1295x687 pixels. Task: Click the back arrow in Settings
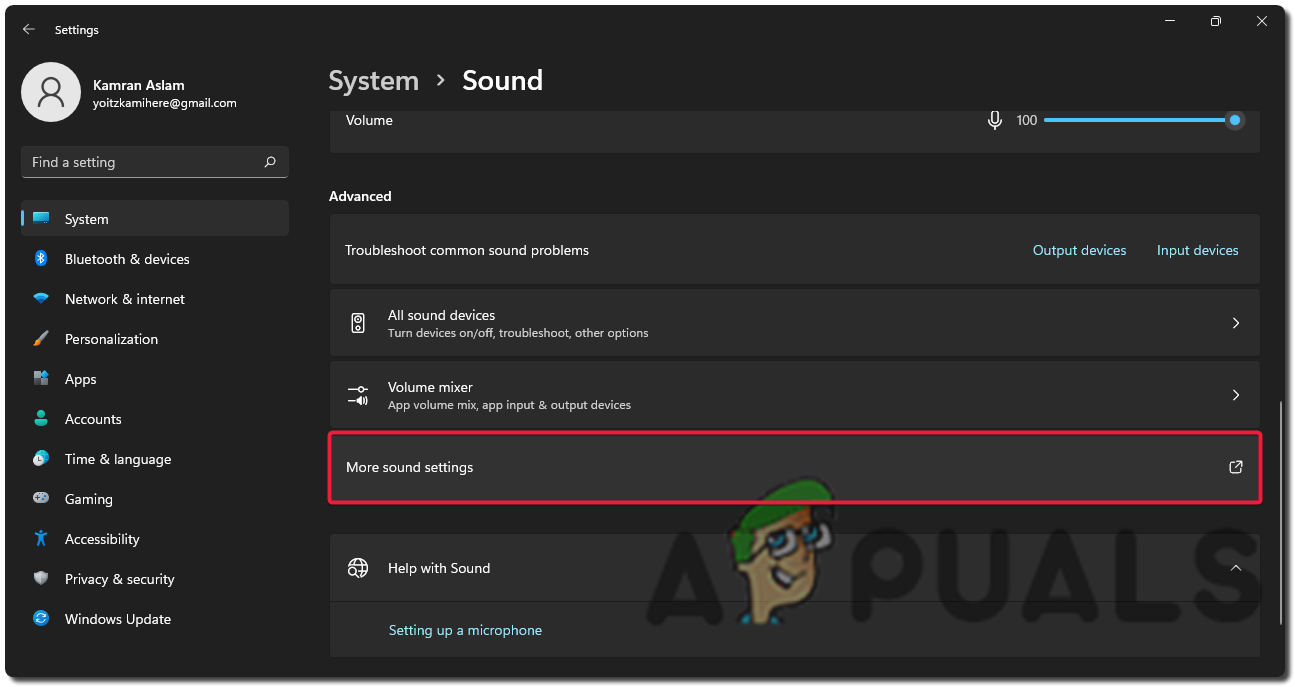[x=29, y=30]
